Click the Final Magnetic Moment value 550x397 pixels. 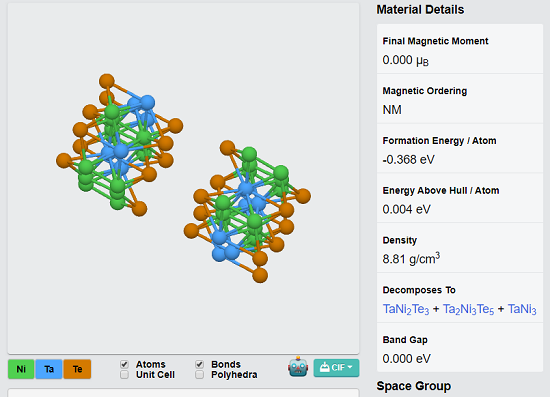pyautogui.click(x=405, y=60)
